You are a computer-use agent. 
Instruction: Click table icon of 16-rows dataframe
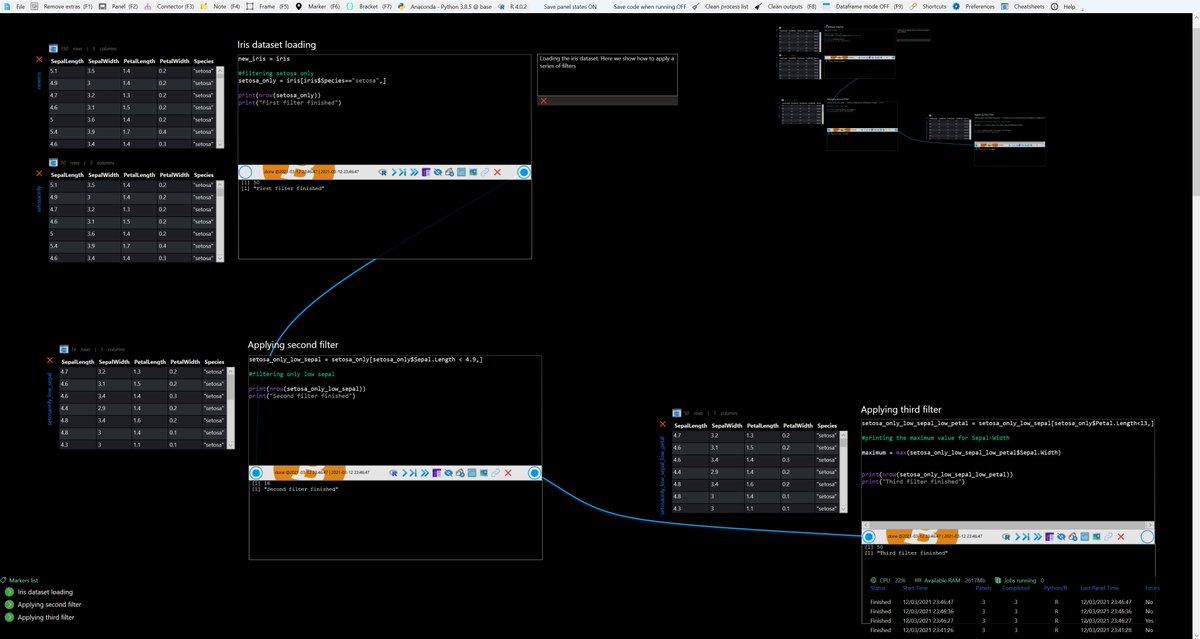pyautogui.click(x=64, y=349)
